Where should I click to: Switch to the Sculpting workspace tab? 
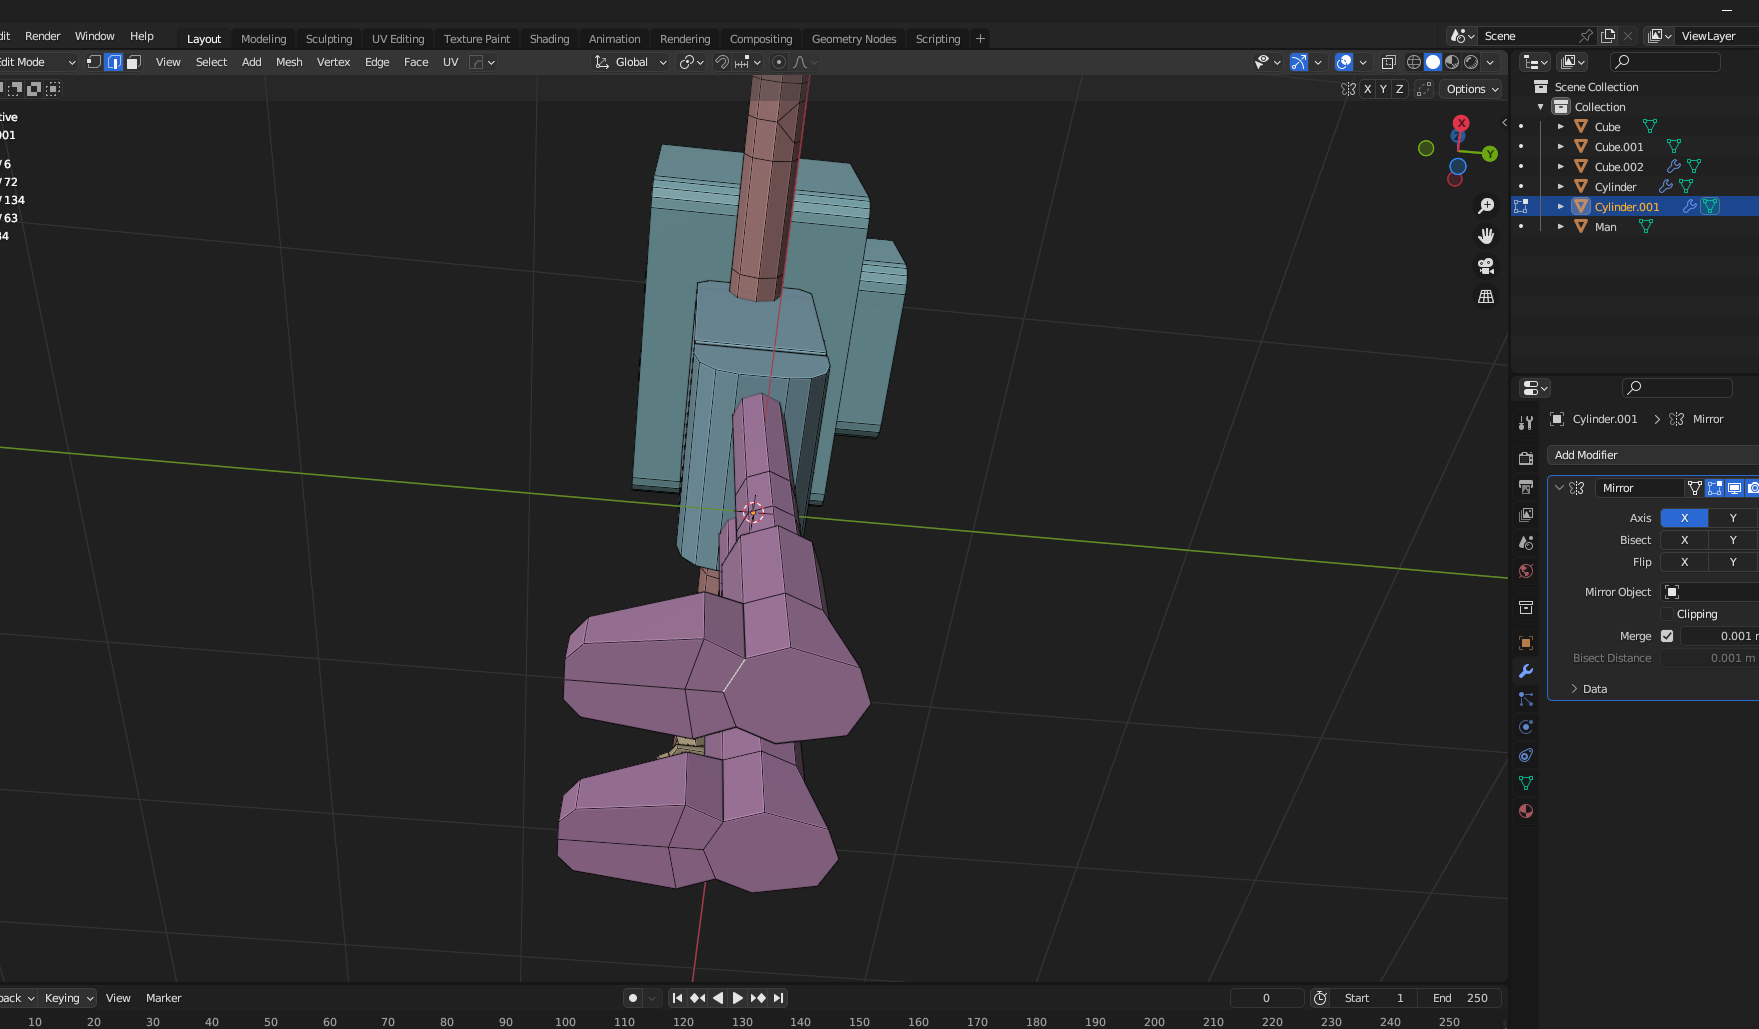tap(329, 39)
